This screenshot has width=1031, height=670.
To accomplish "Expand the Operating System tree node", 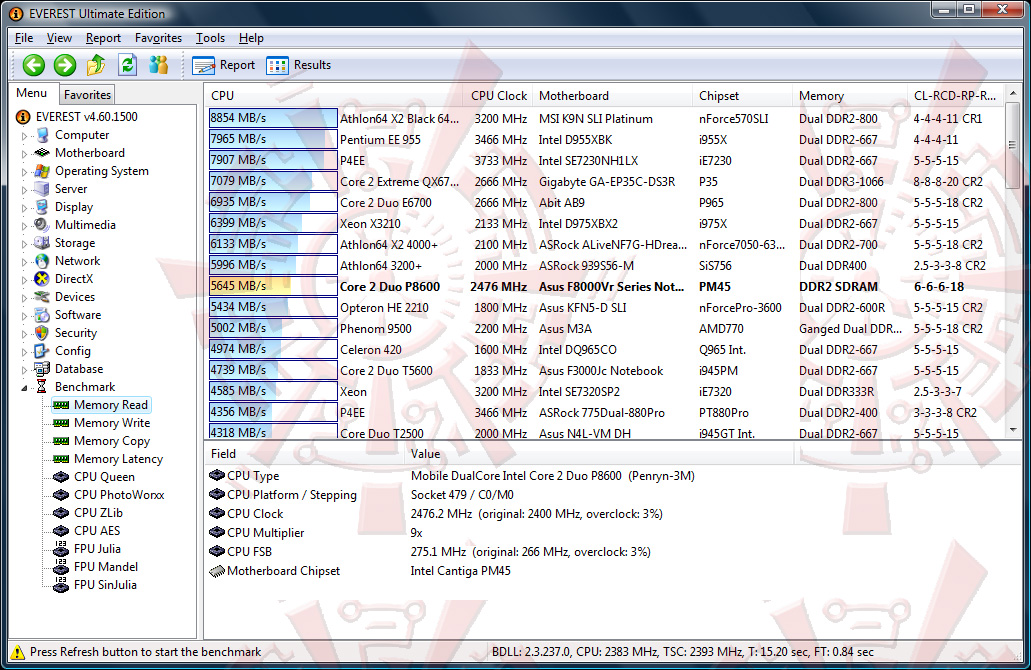I will [x=24, y=172].
